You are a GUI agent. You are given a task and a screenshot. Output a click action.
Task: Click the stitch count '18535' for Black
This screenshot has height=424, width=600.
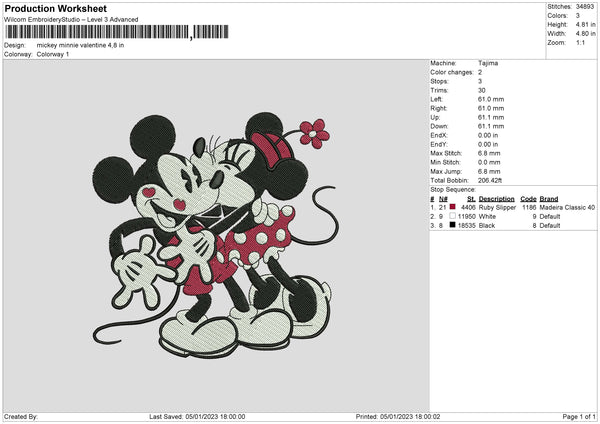[x=466, y=226]
